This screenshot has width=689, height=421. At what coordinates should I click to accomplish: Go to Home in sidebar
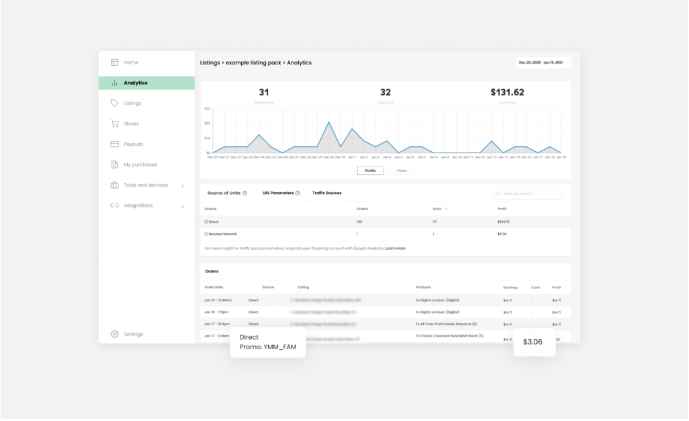(x=131, y=62)
